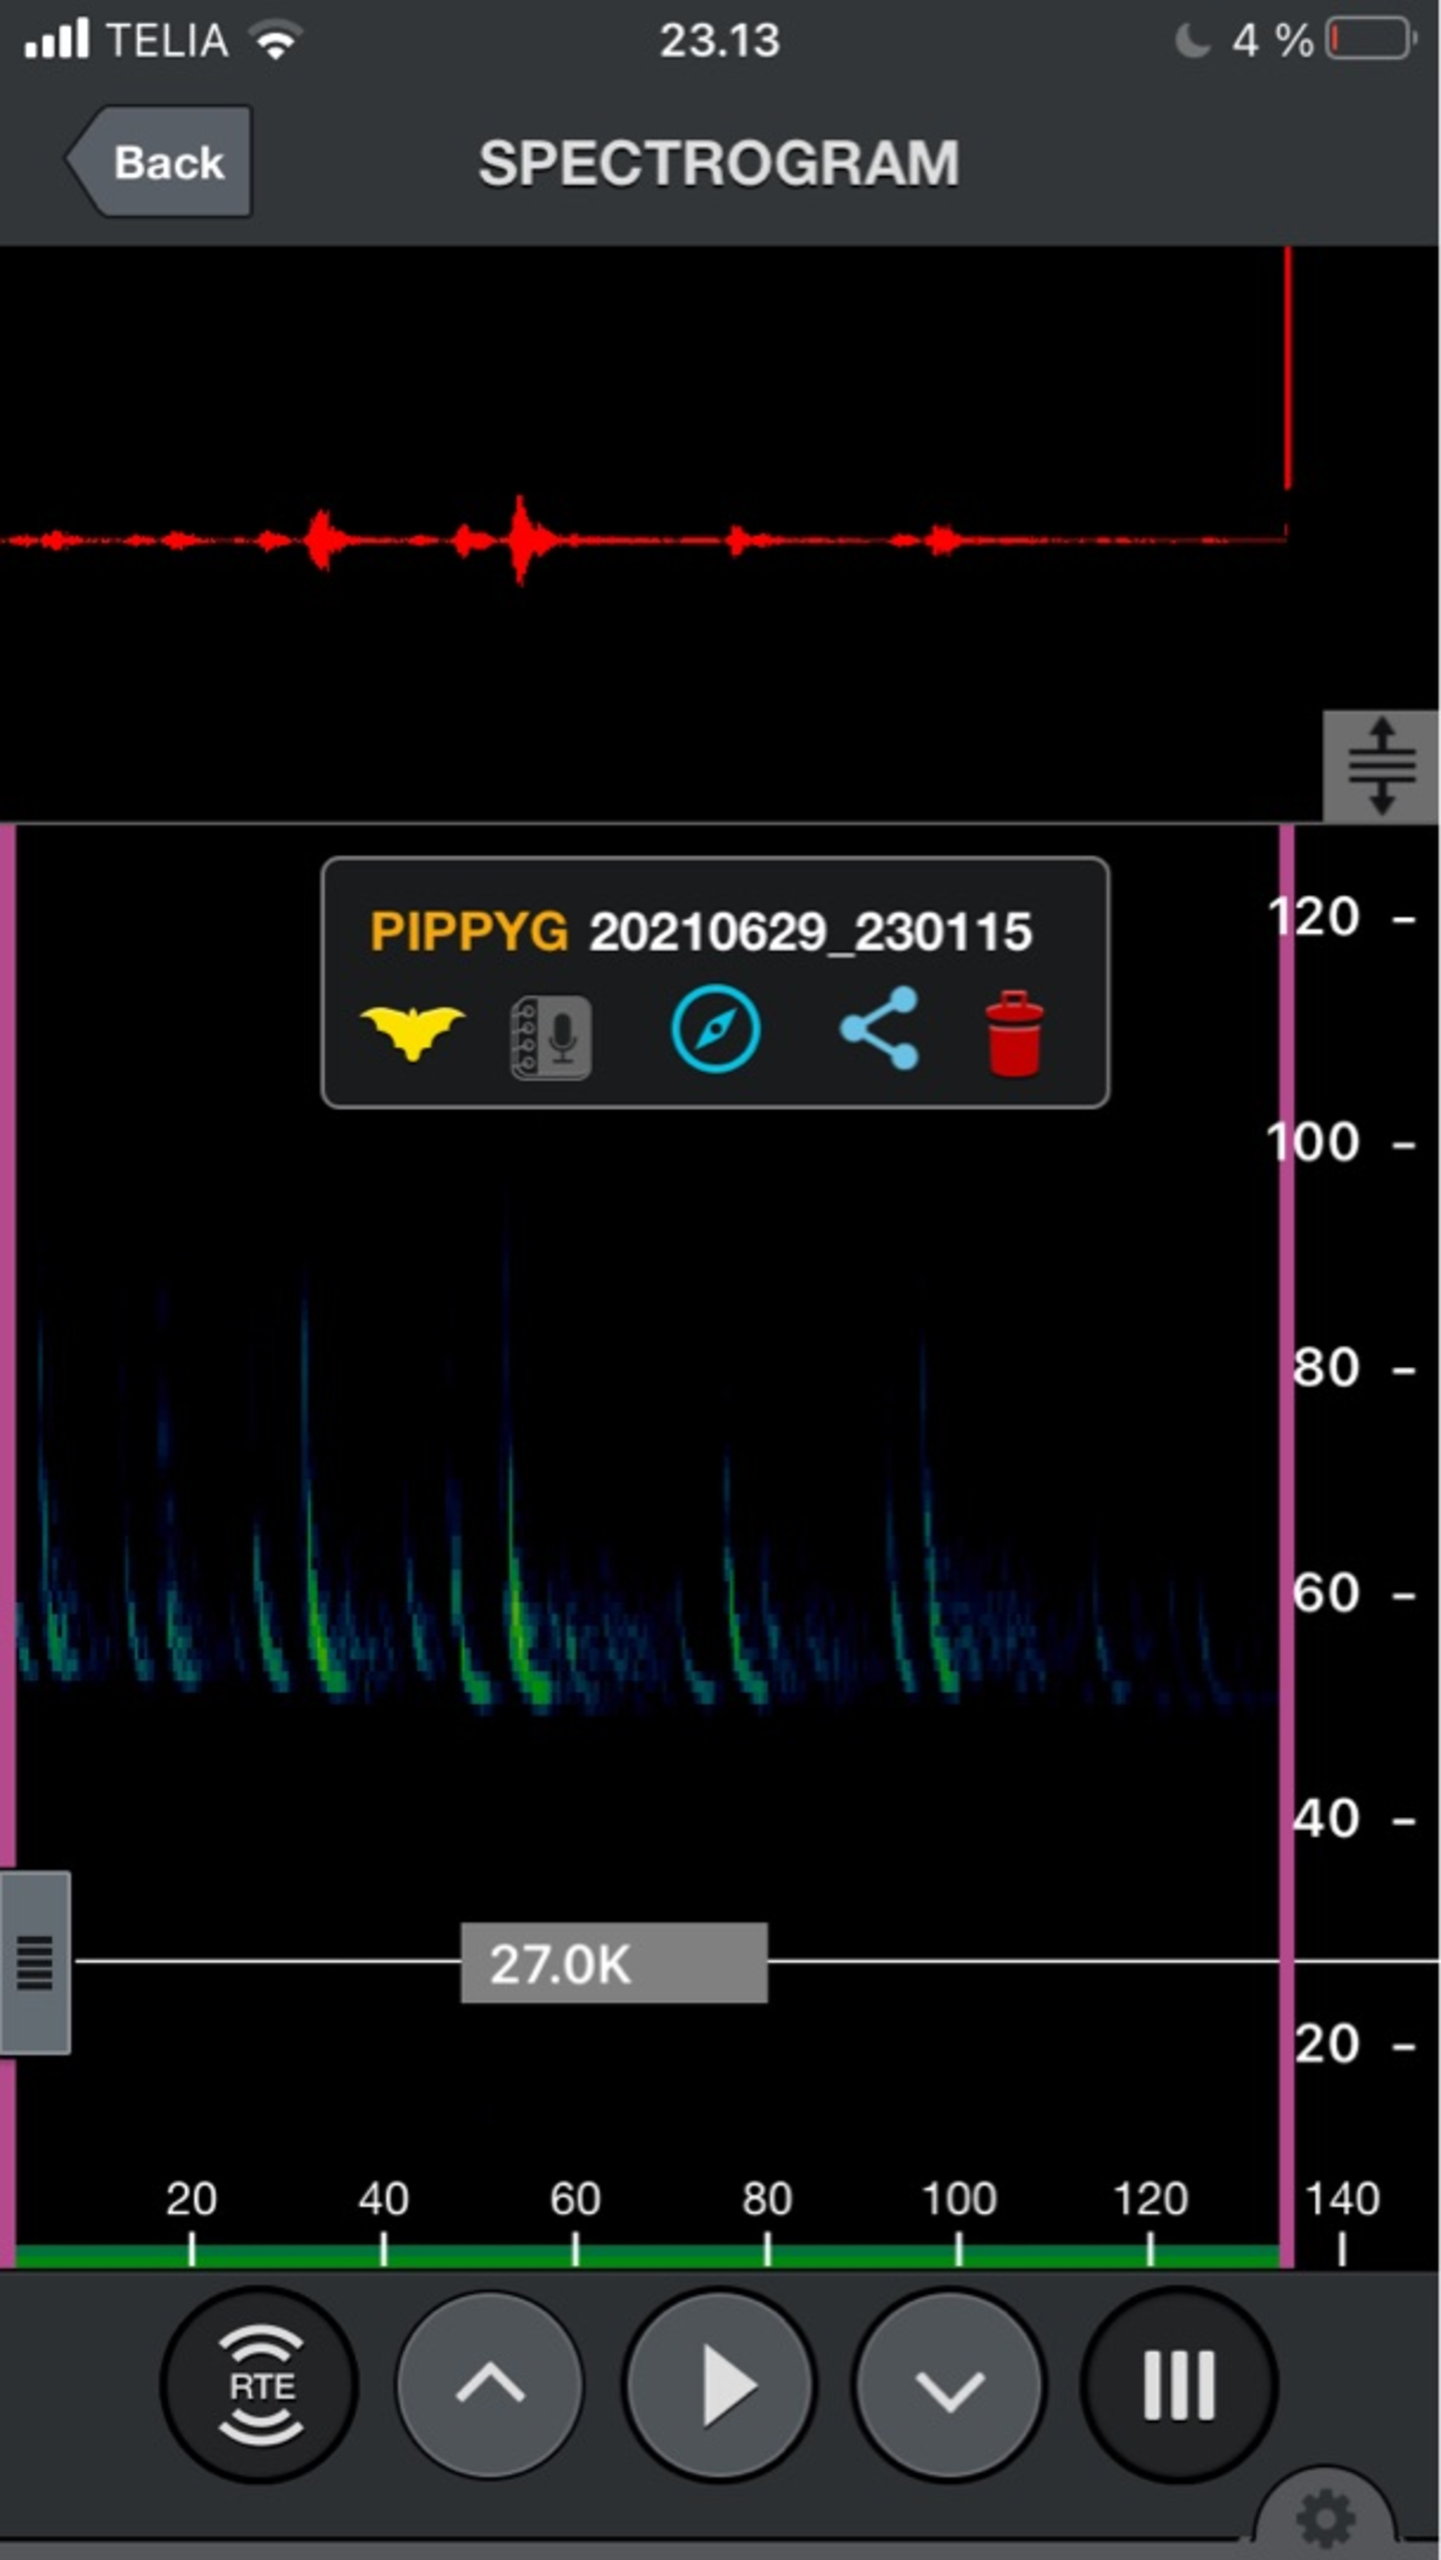Share the recording via share icon
This screenshot has height=2560, width=1441.
879,1029
